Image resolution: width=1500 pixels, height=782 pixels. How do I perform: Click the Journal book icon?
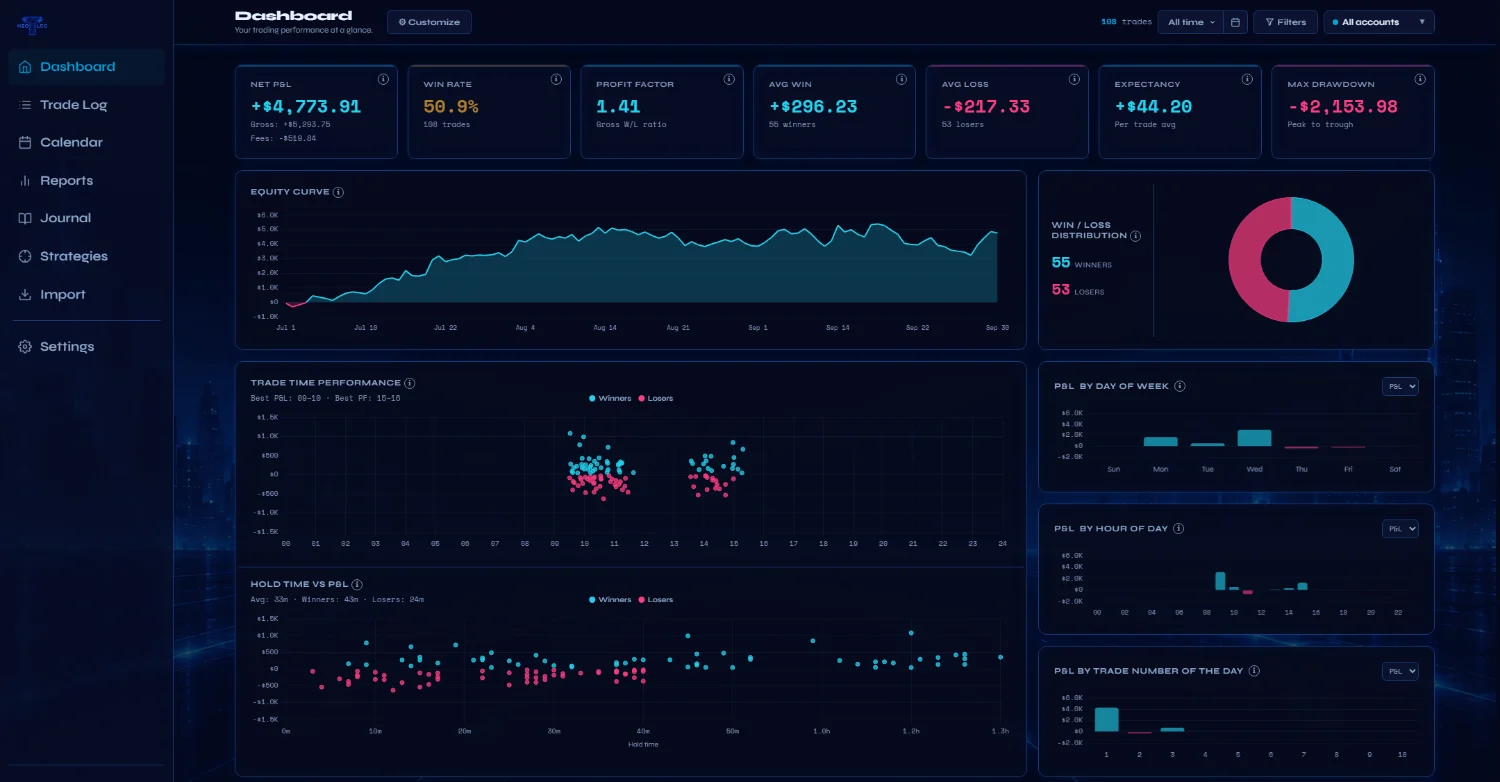[25, 218]
